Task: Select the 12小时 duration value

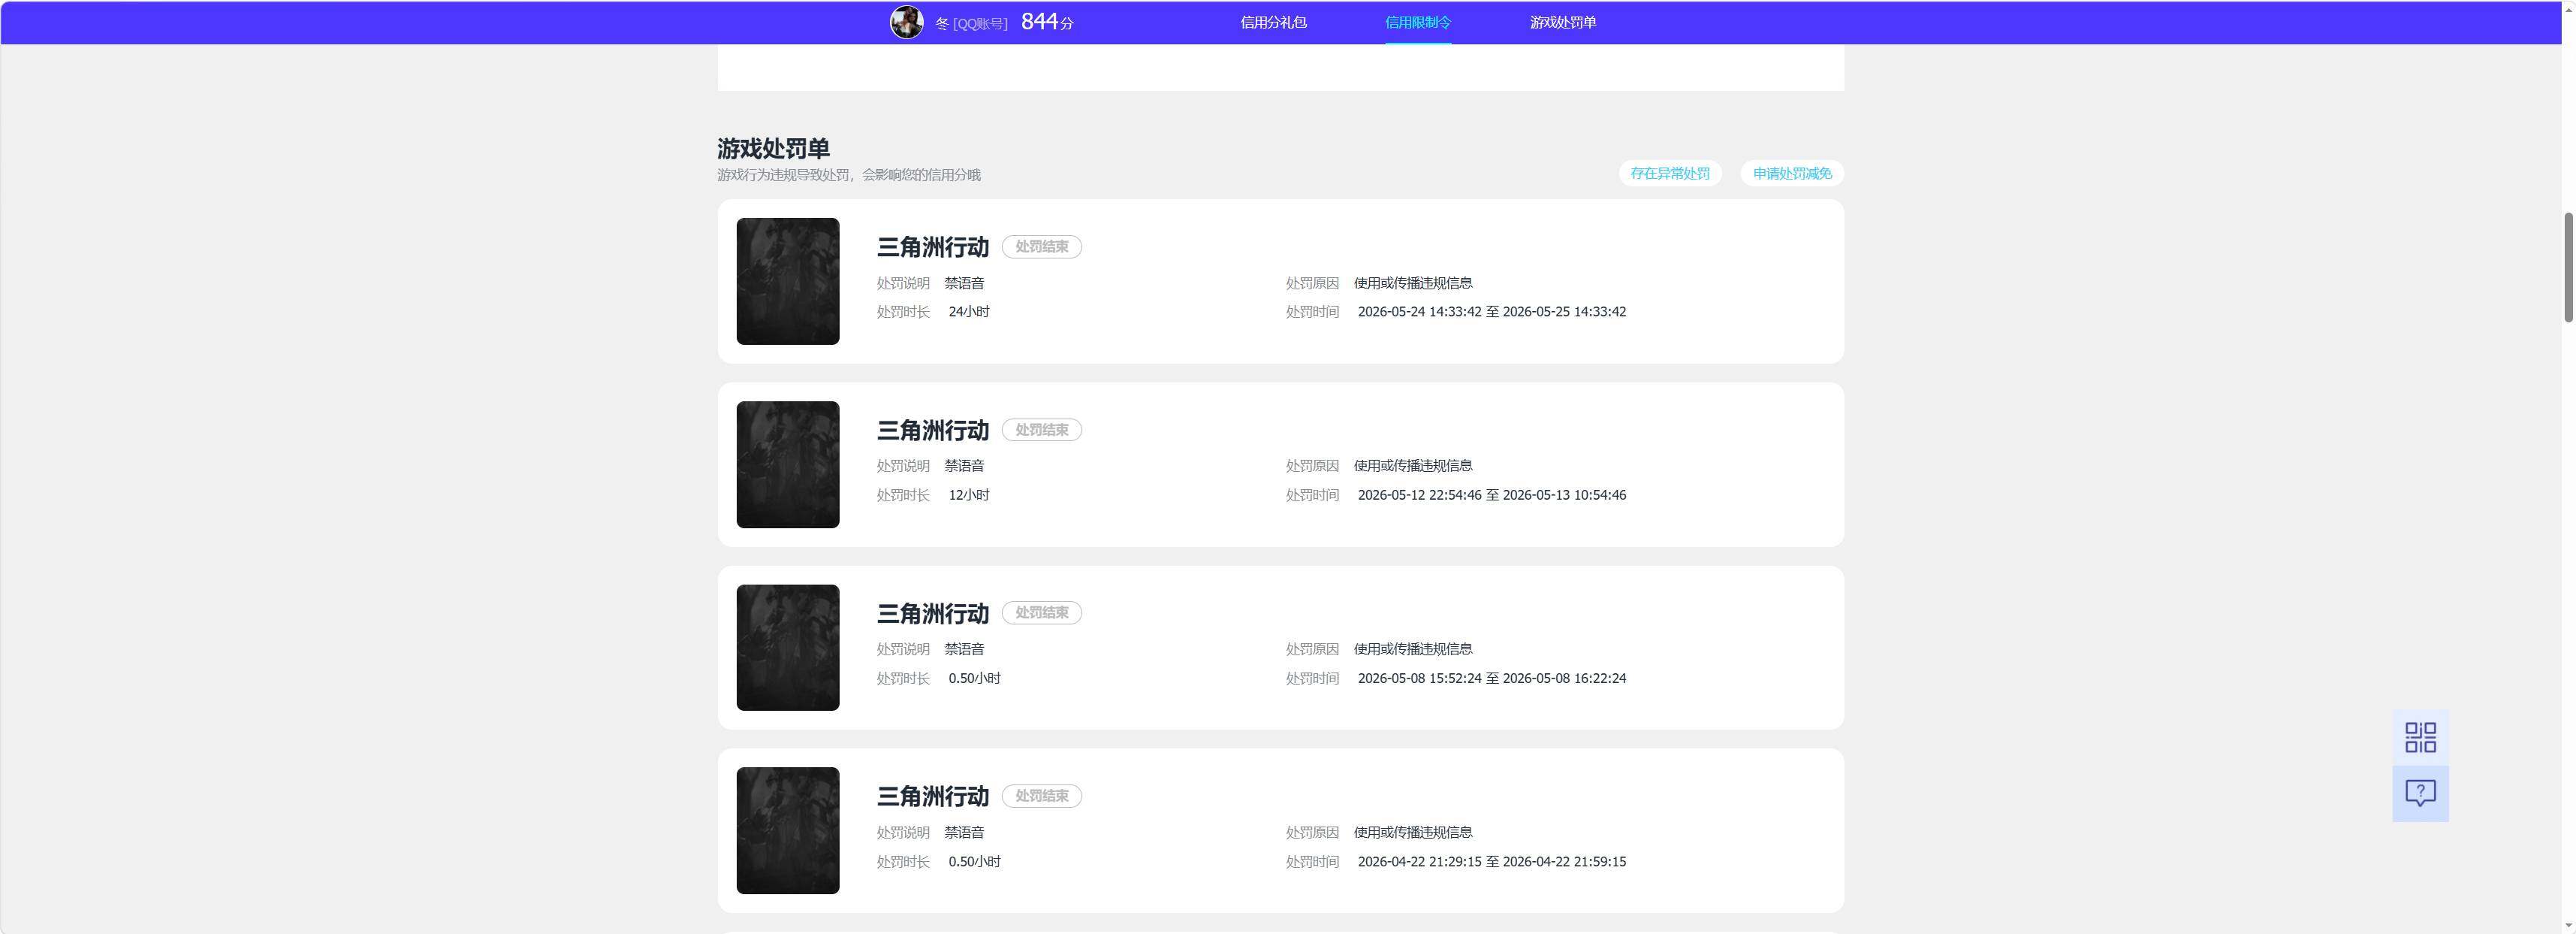Action: [x=969, y=495]
